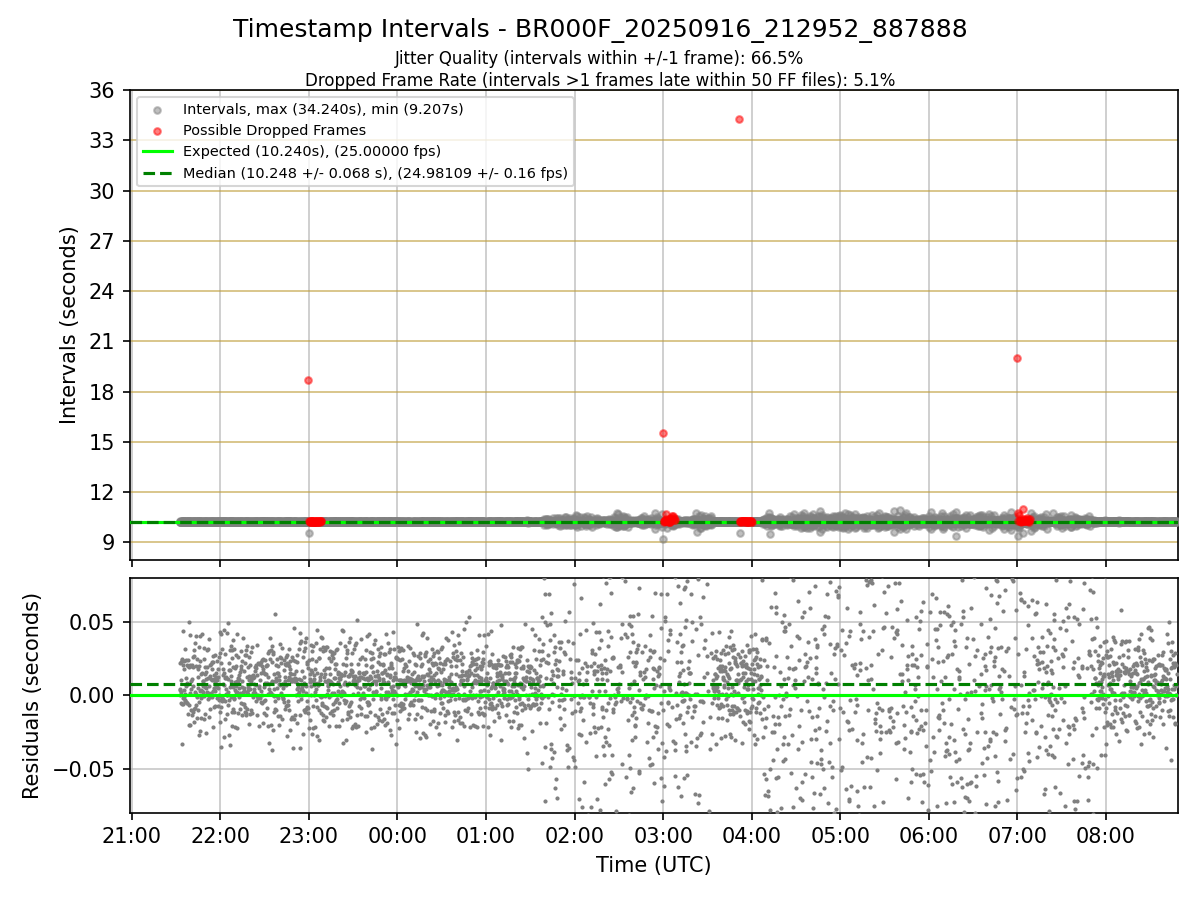Click the 'Dropped Frame Rate' subtitle line
1200x900 pixels.
[x=600, y=79]
